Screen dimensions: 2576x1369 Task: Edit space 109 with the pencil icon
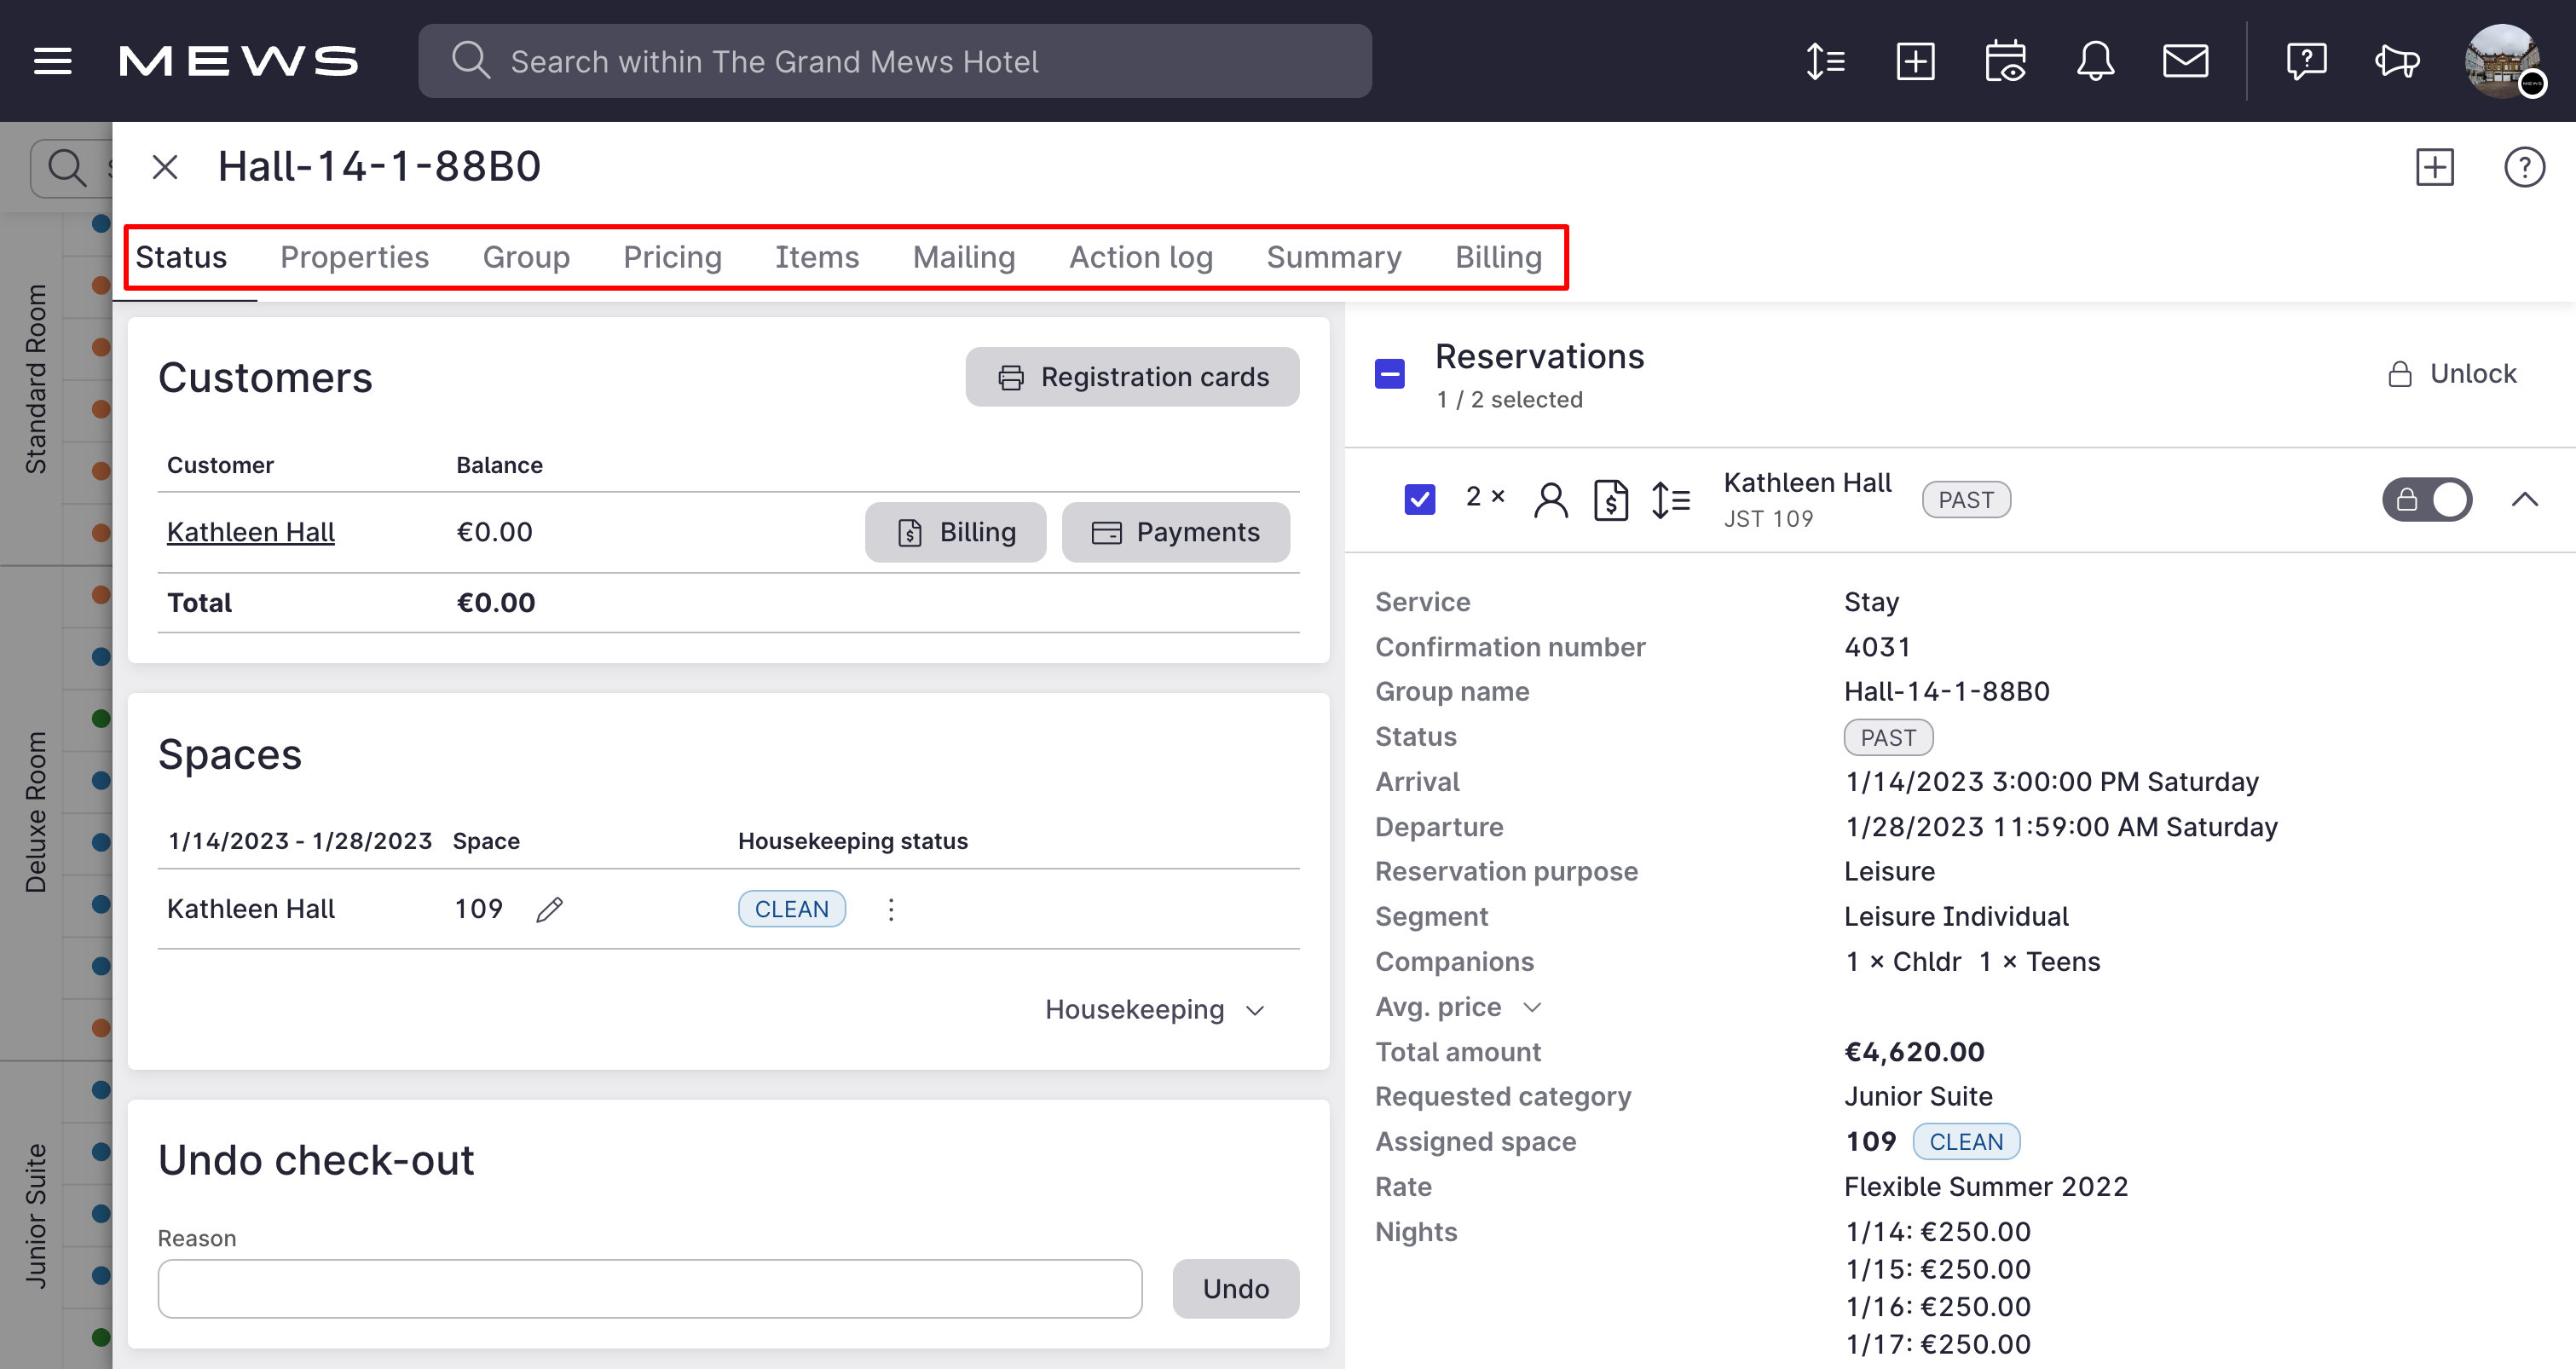point(550,909)
